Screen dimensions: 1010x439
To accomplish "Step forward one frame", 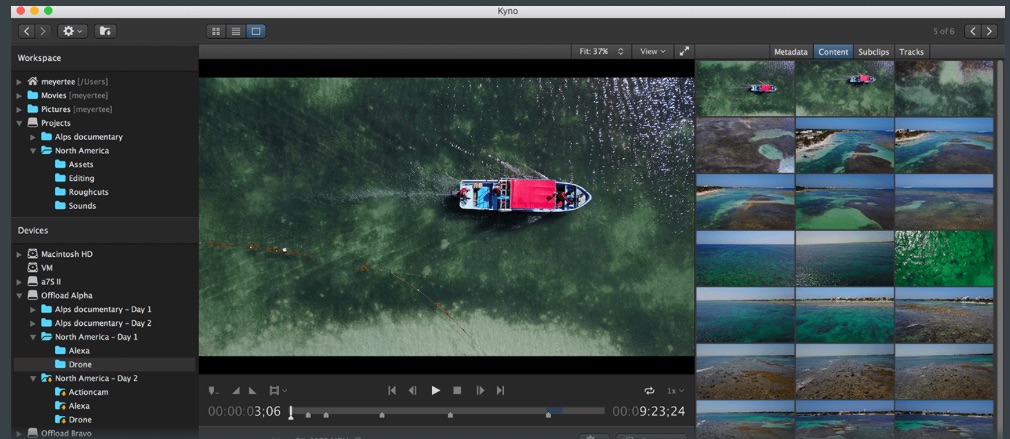I will point(480,390).
